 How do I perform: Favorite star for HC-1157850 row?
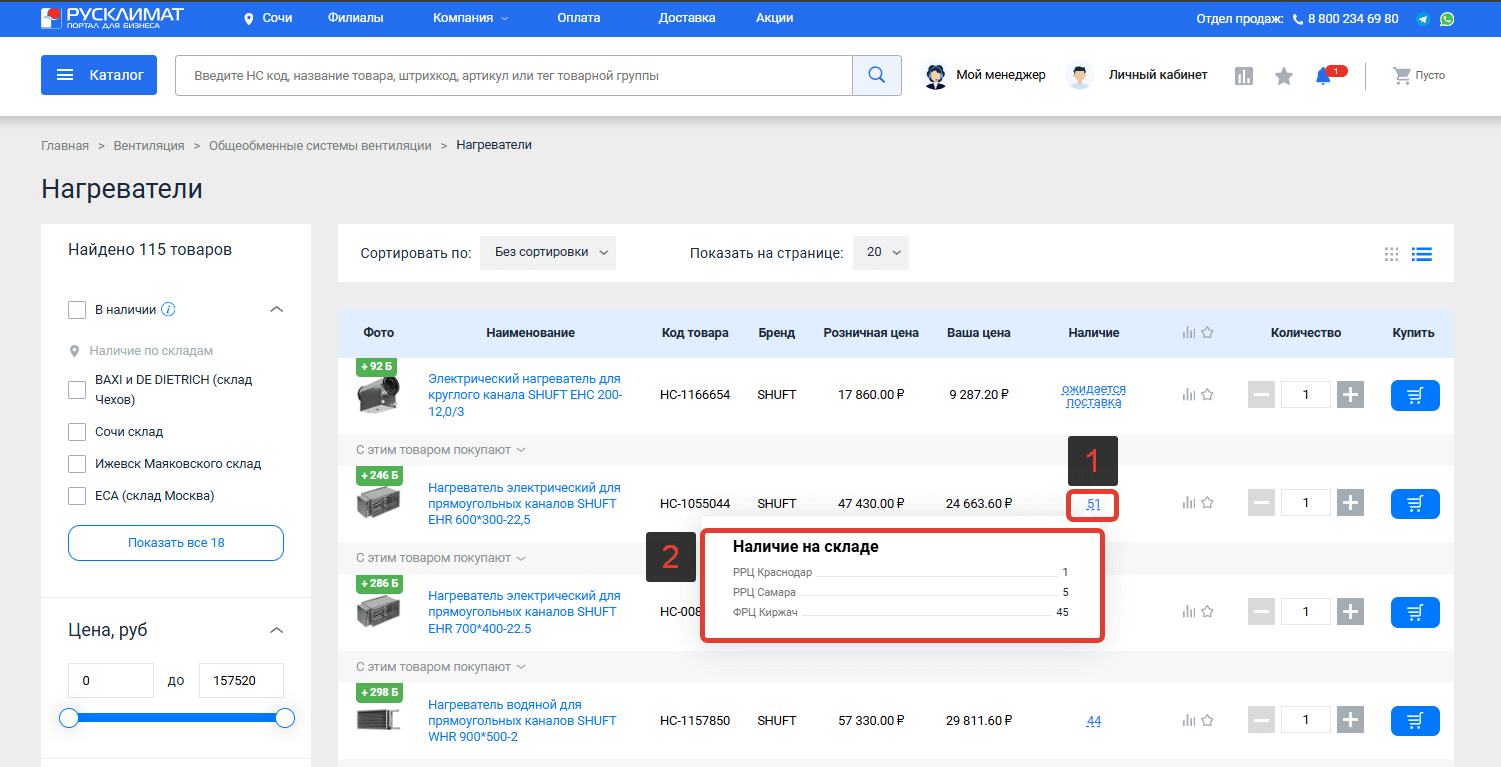(1207, 720)
